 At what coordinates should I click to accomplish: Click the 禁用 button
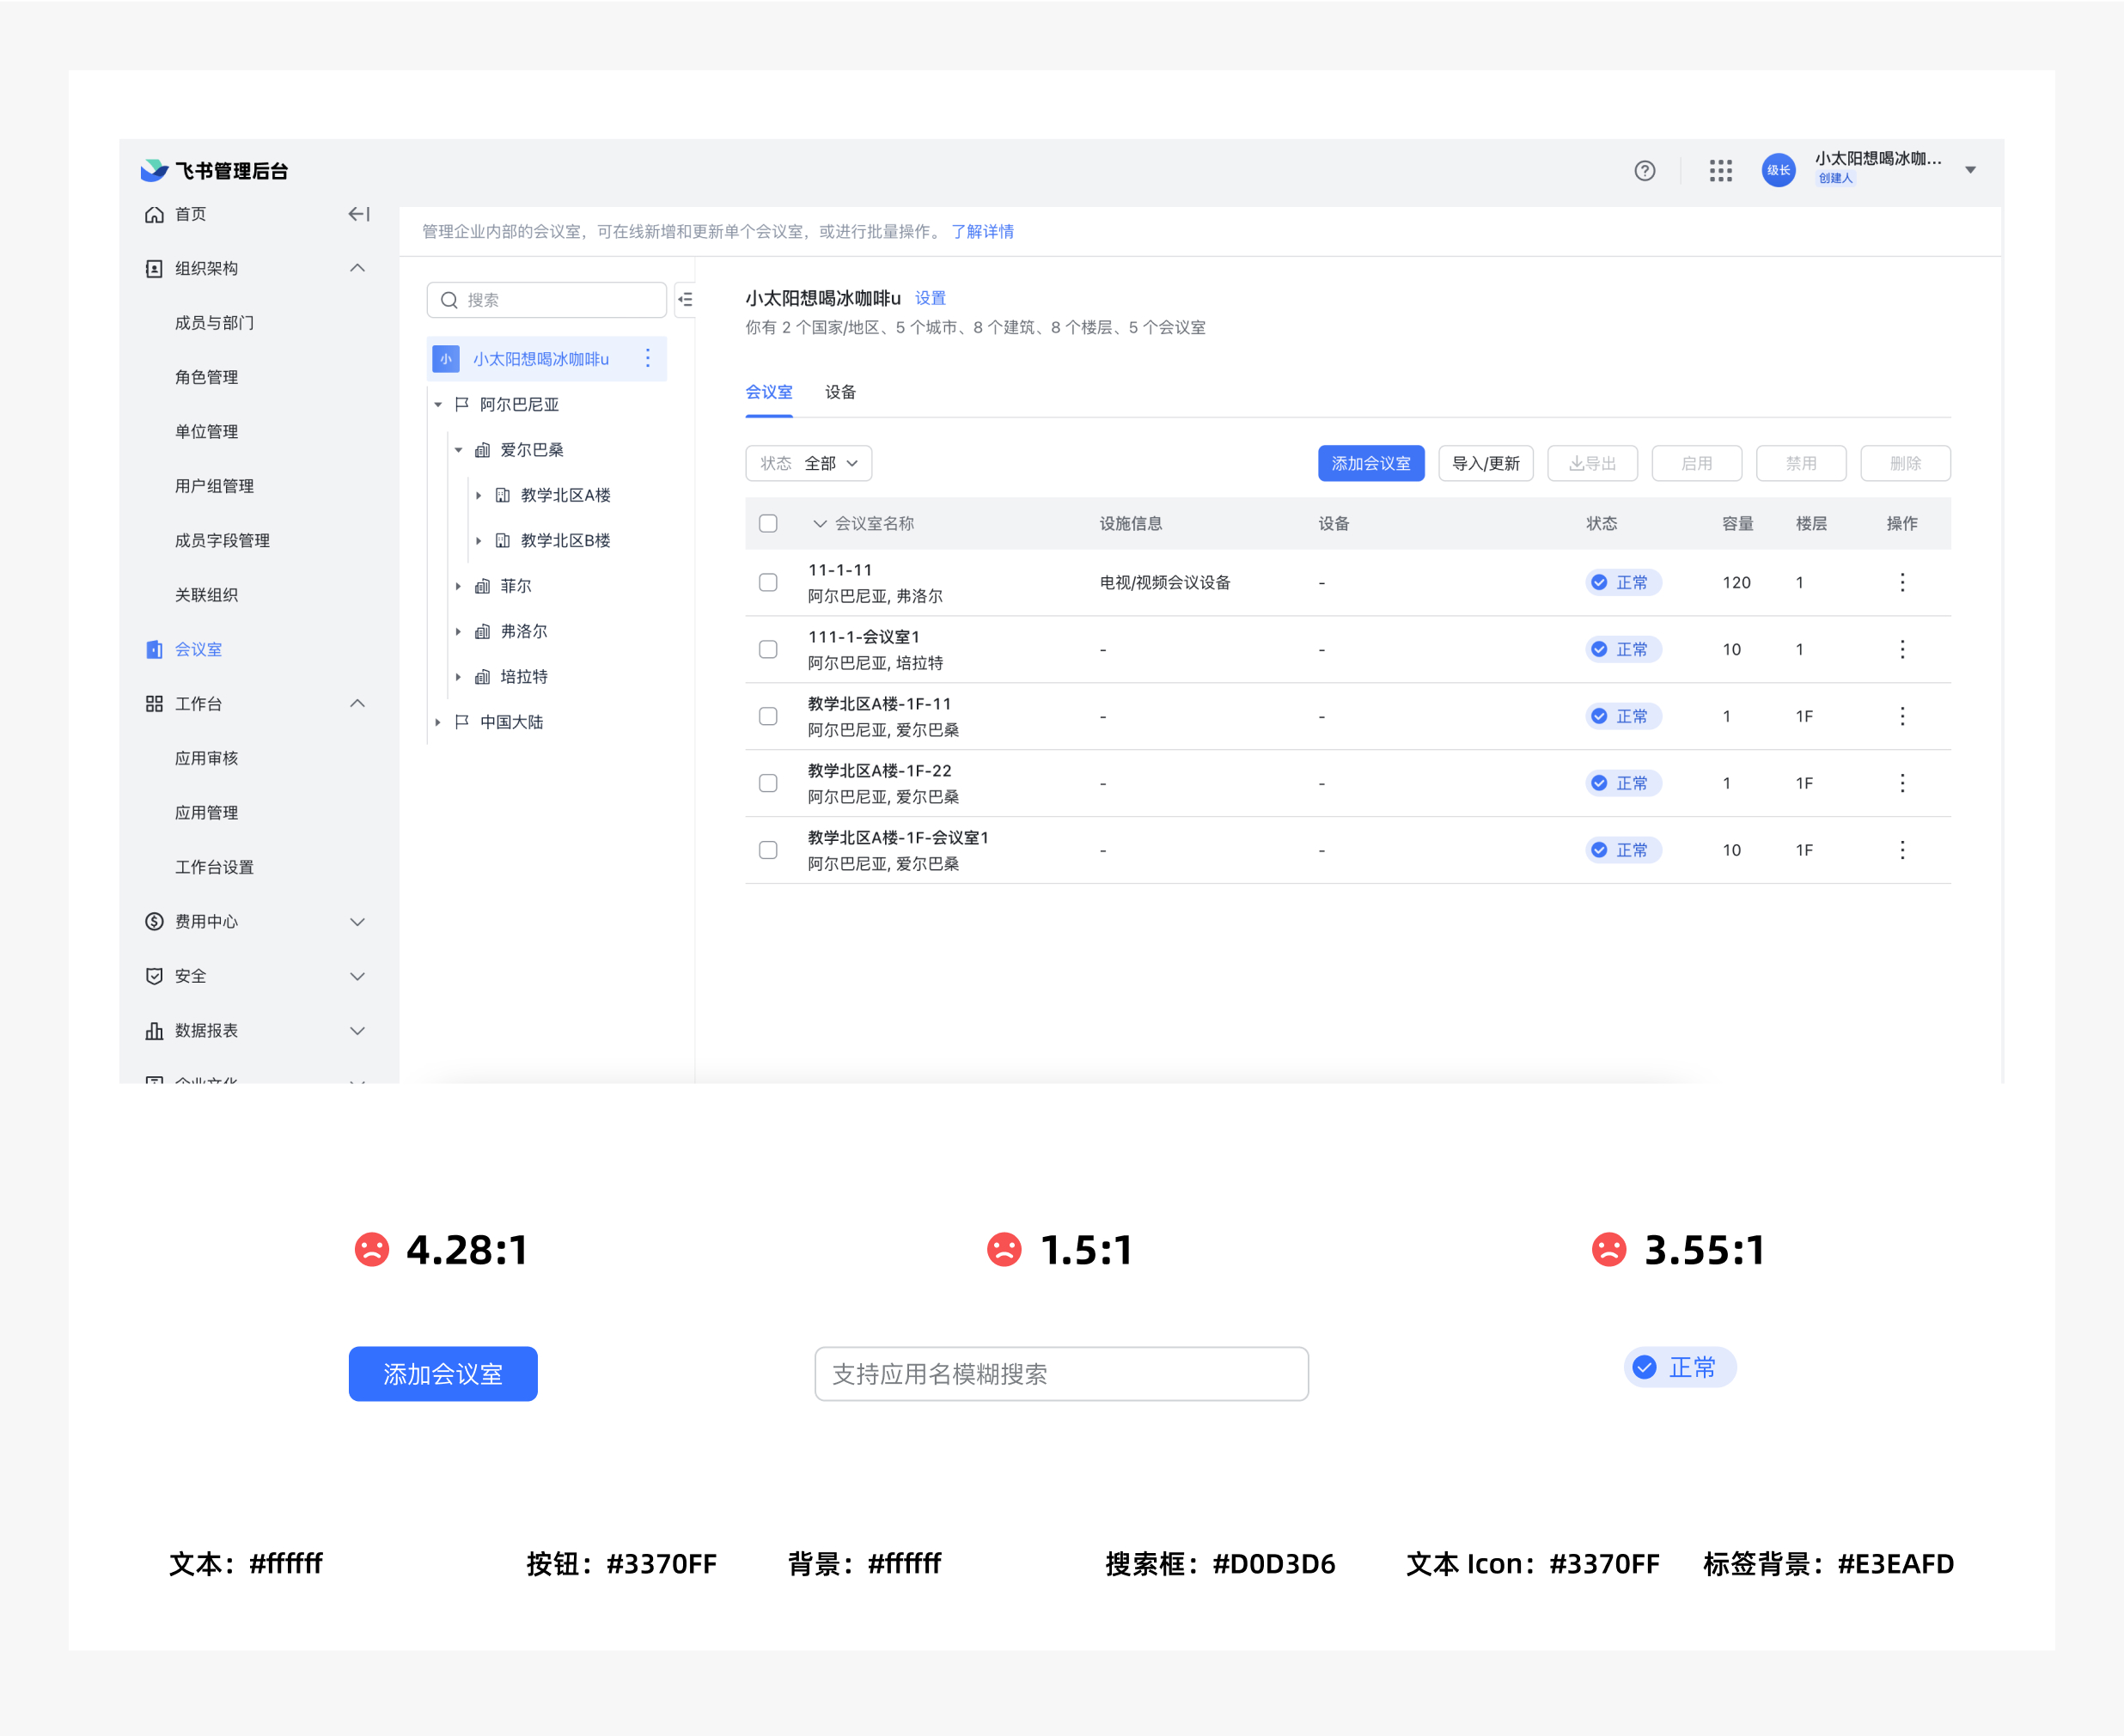click(x=1801, y=463)
